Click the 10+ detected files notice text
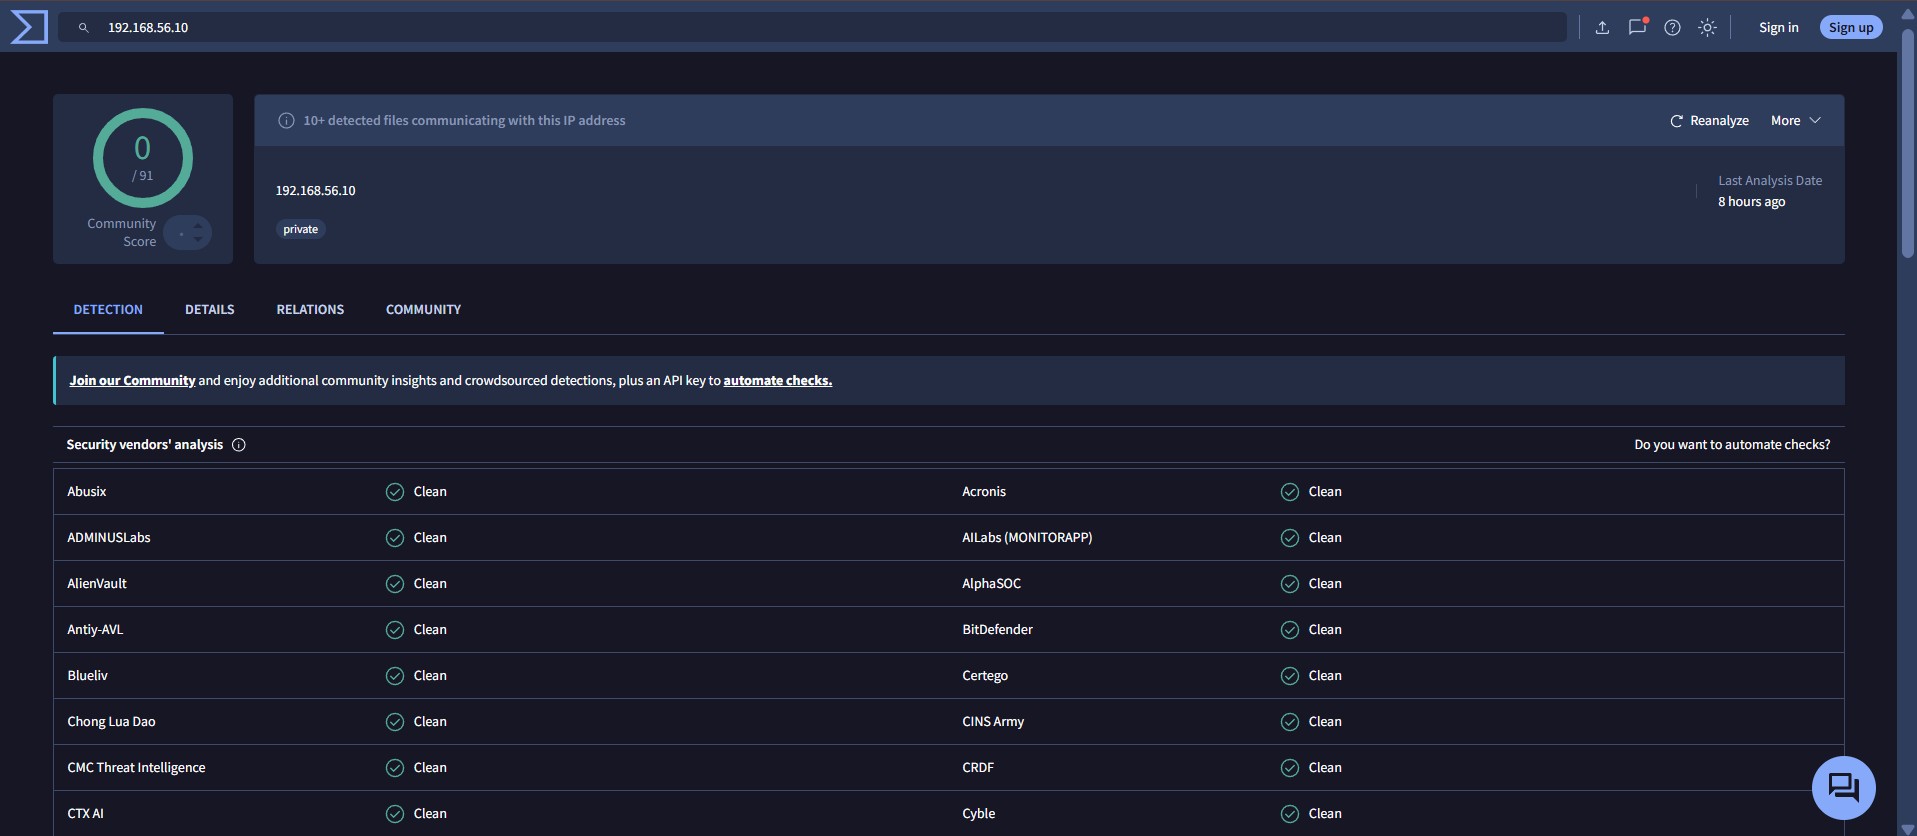1917x836 pixels. click(x=464, y=121)
